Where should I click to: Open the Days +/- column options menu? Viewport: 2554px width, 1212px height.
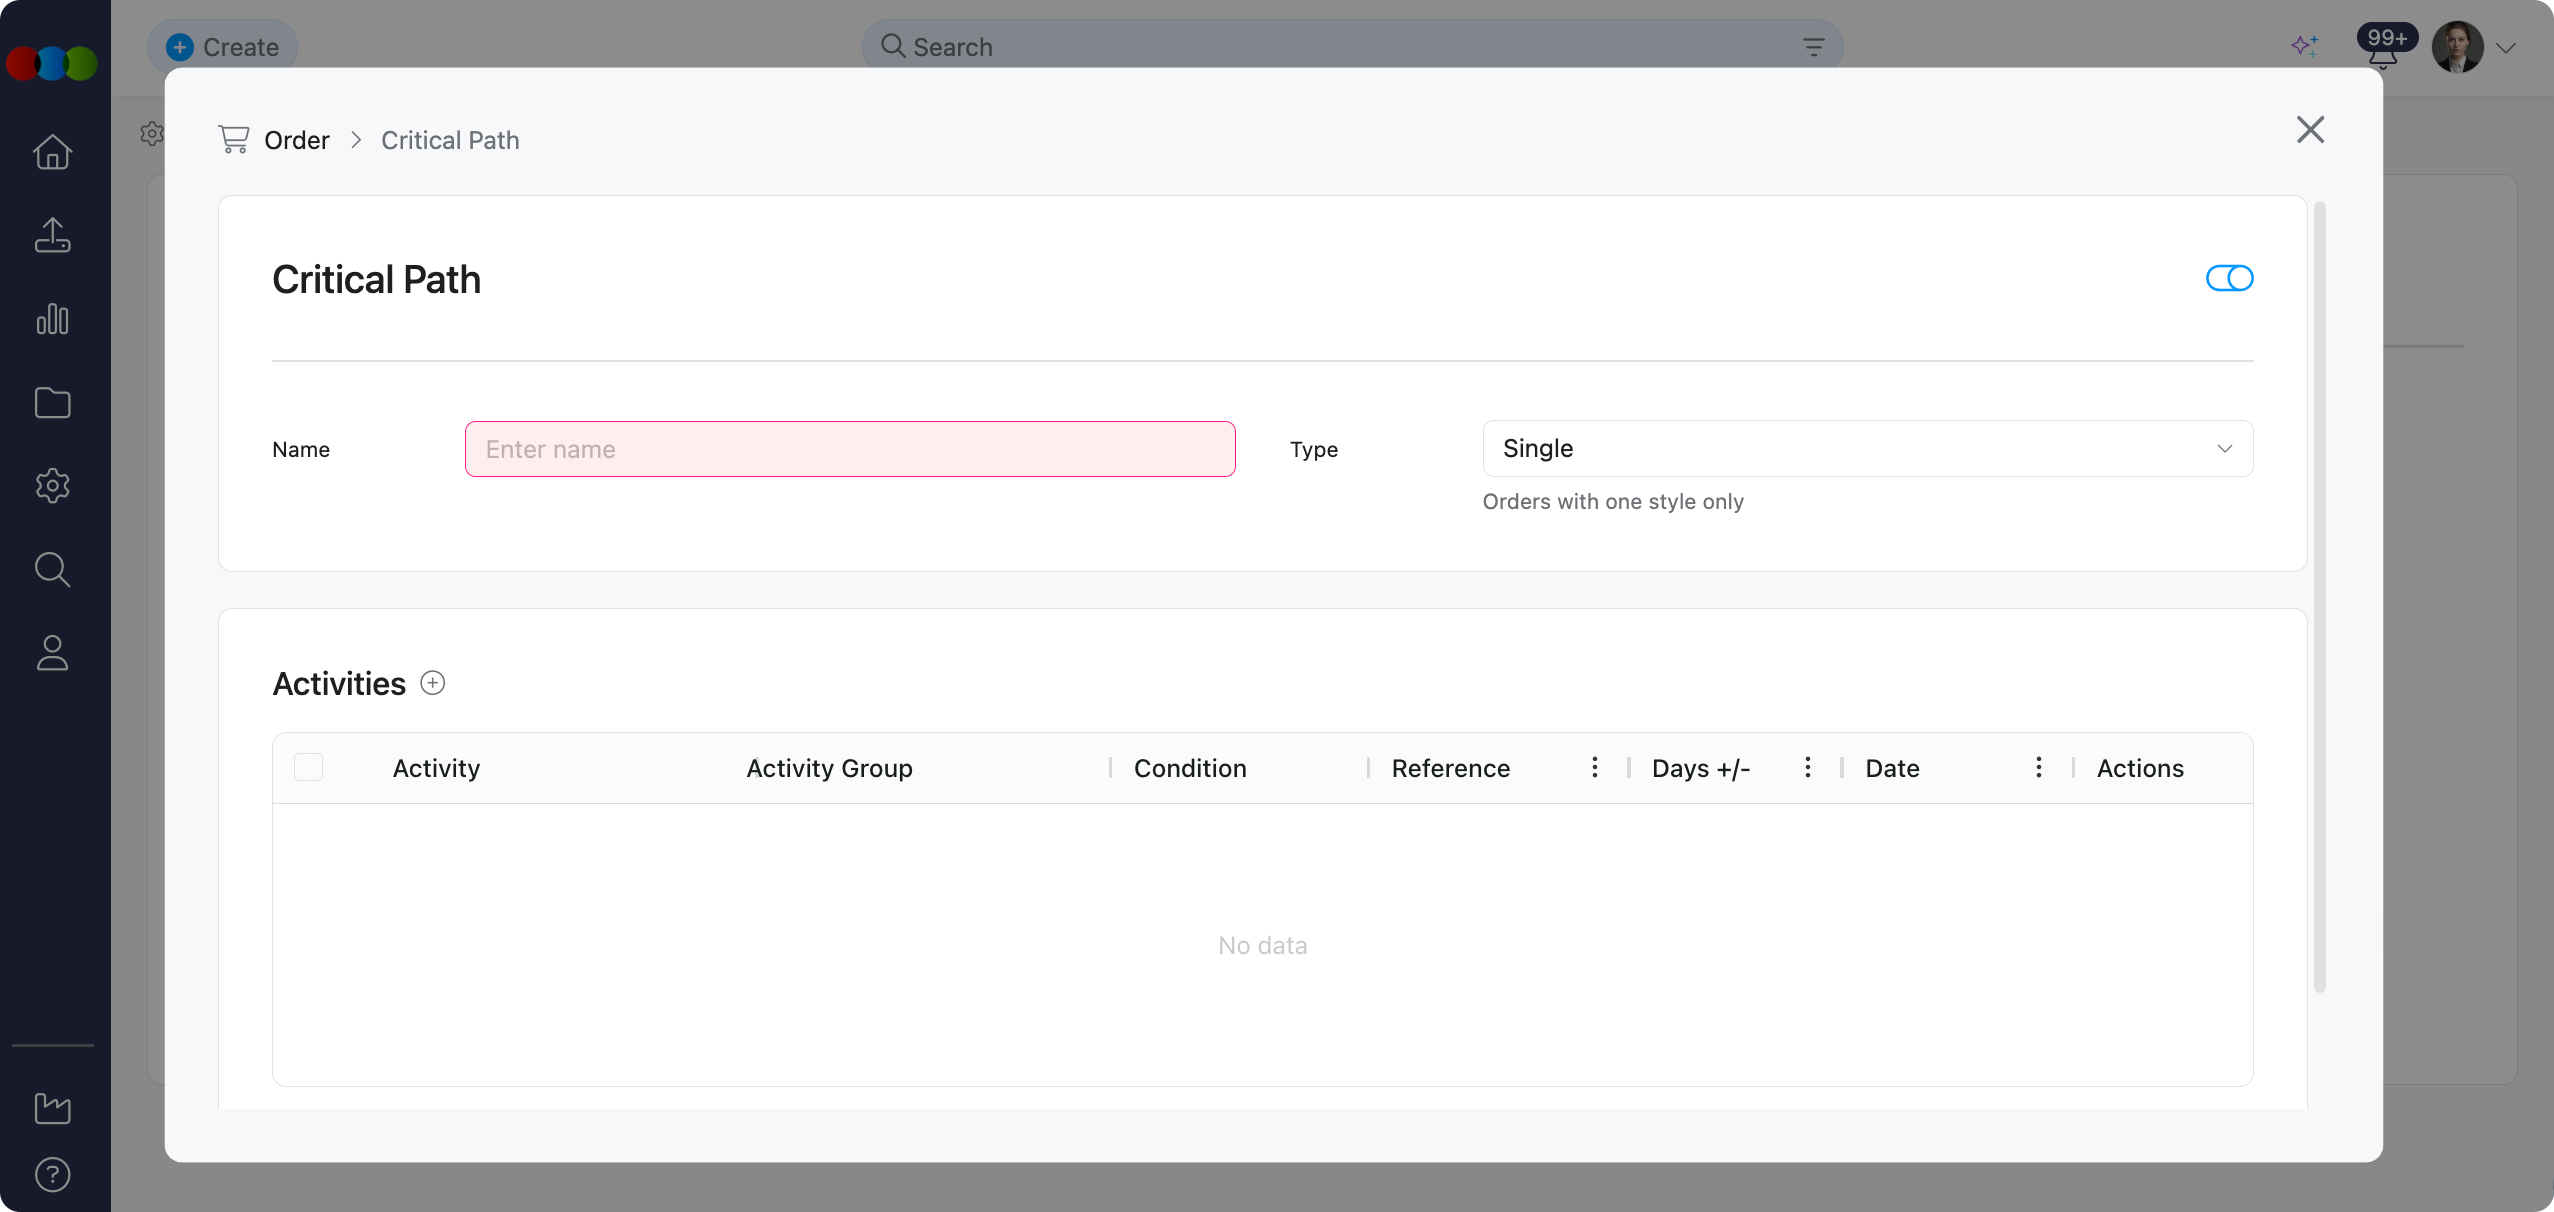pos(1807,767)
